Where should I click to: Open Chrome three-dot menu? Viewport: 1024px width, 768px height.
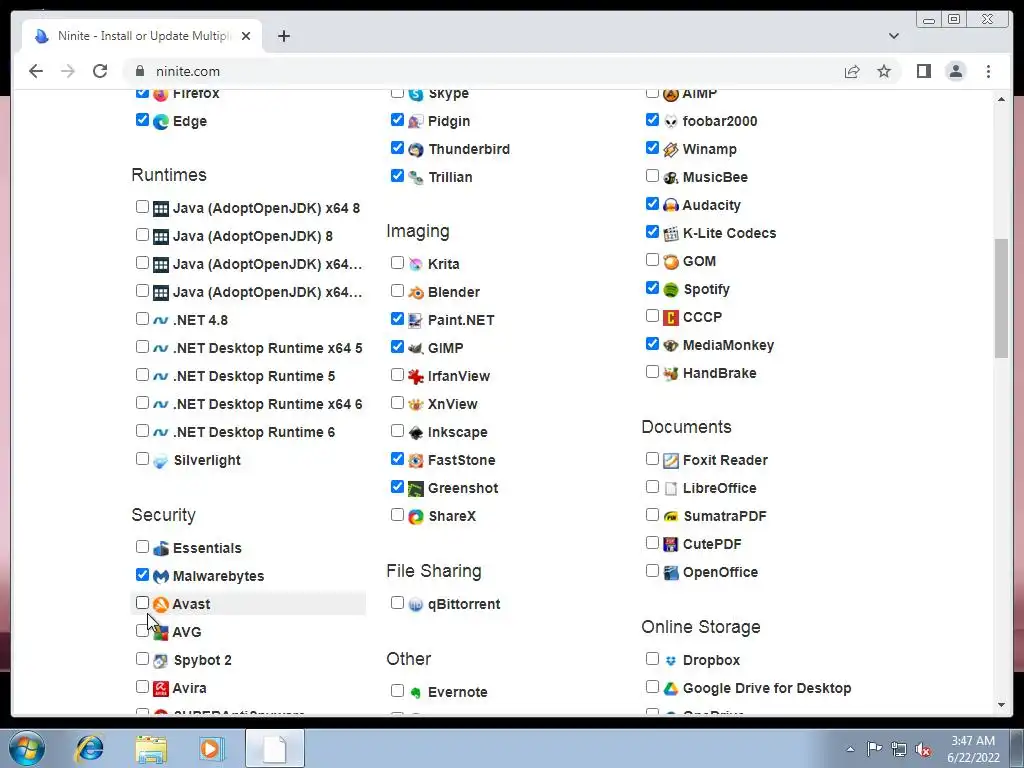point(988,71)
